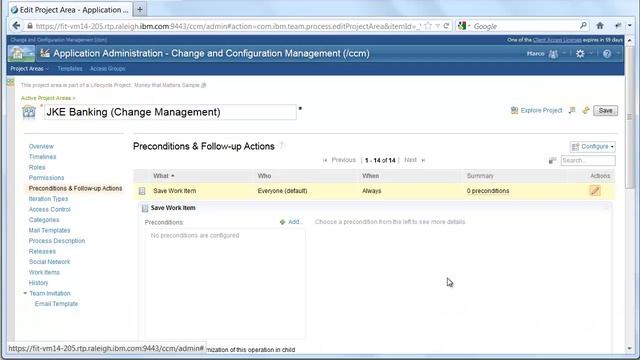The height and width of the screenshot is (360, 640).
Task: Click the green mini-dashboard icon on left edge
Action: [x=11, y=83]
